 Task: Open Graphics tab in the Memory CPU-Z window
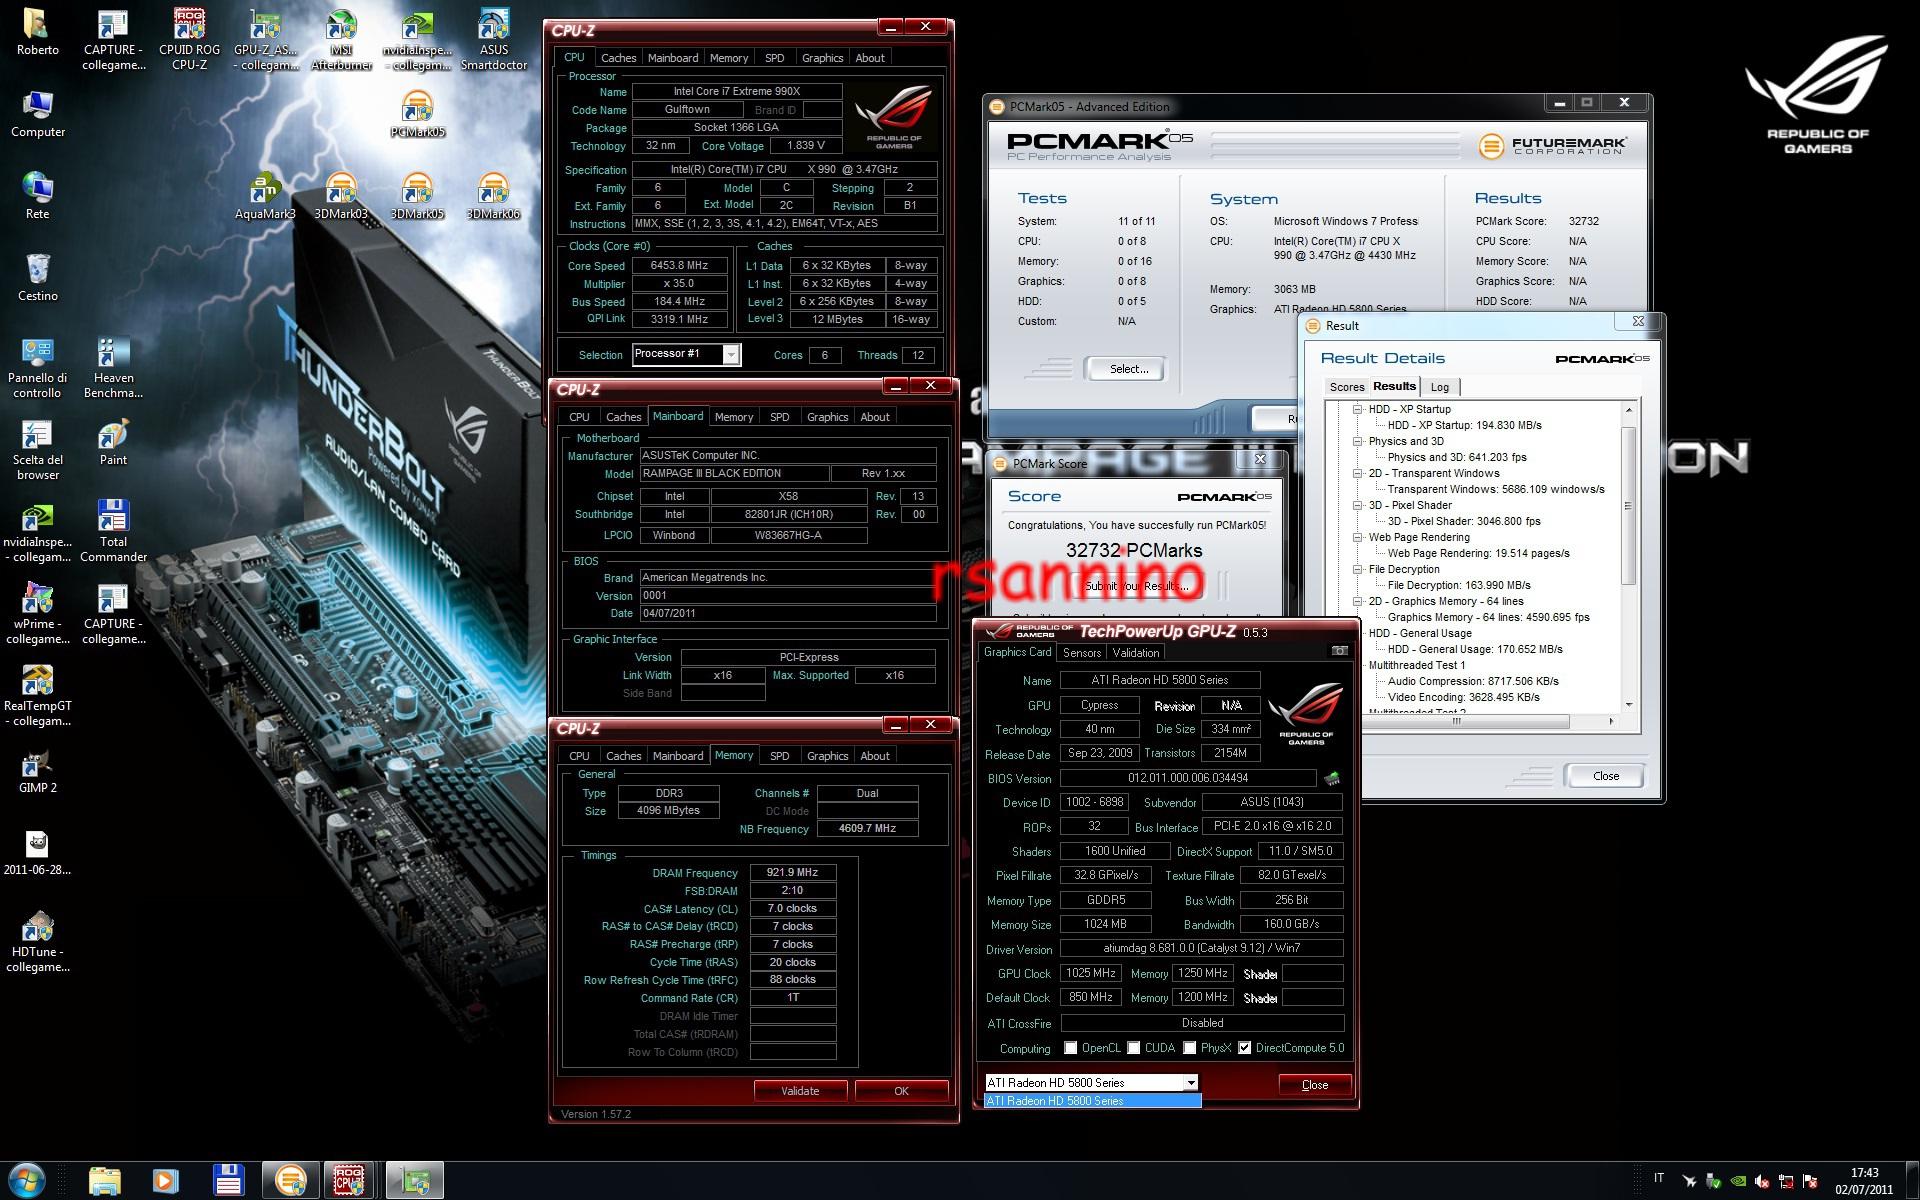[827, 756]
